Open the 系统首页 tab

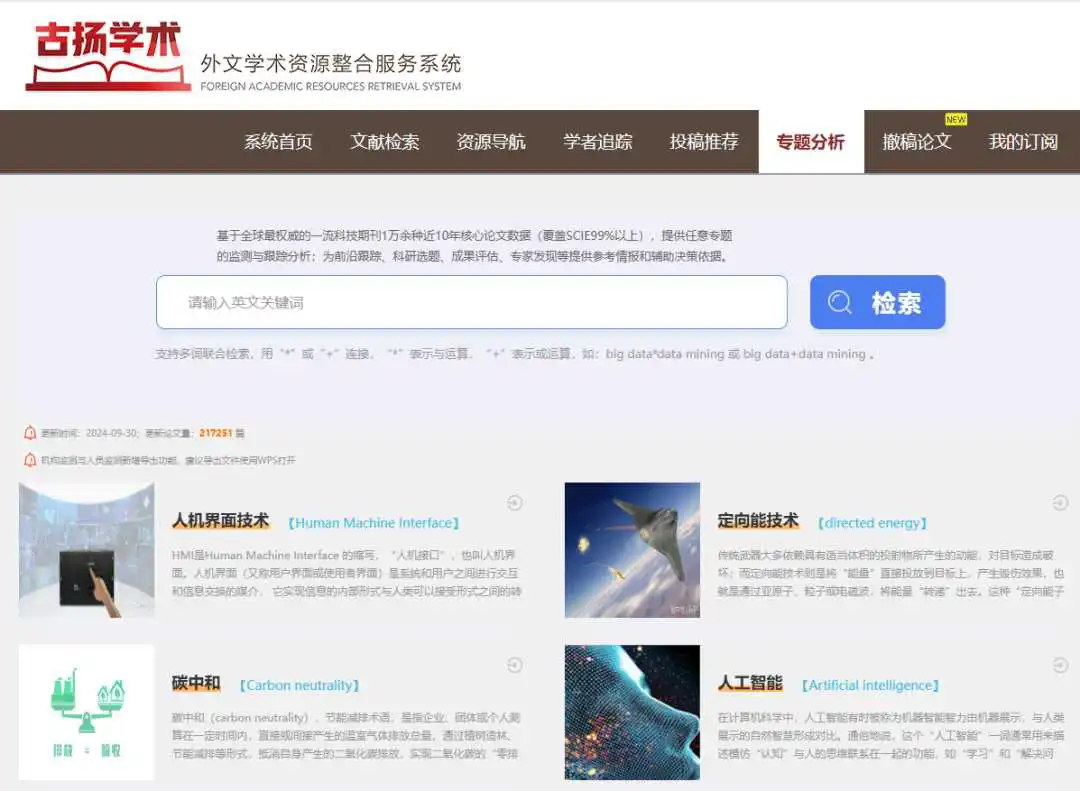point(278,142)
